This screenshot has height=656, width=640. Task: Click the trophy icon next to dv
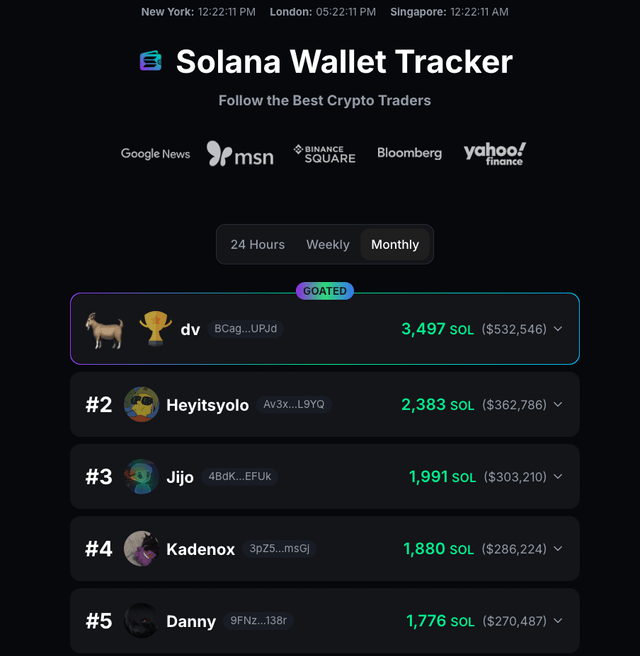click(155, 329)
